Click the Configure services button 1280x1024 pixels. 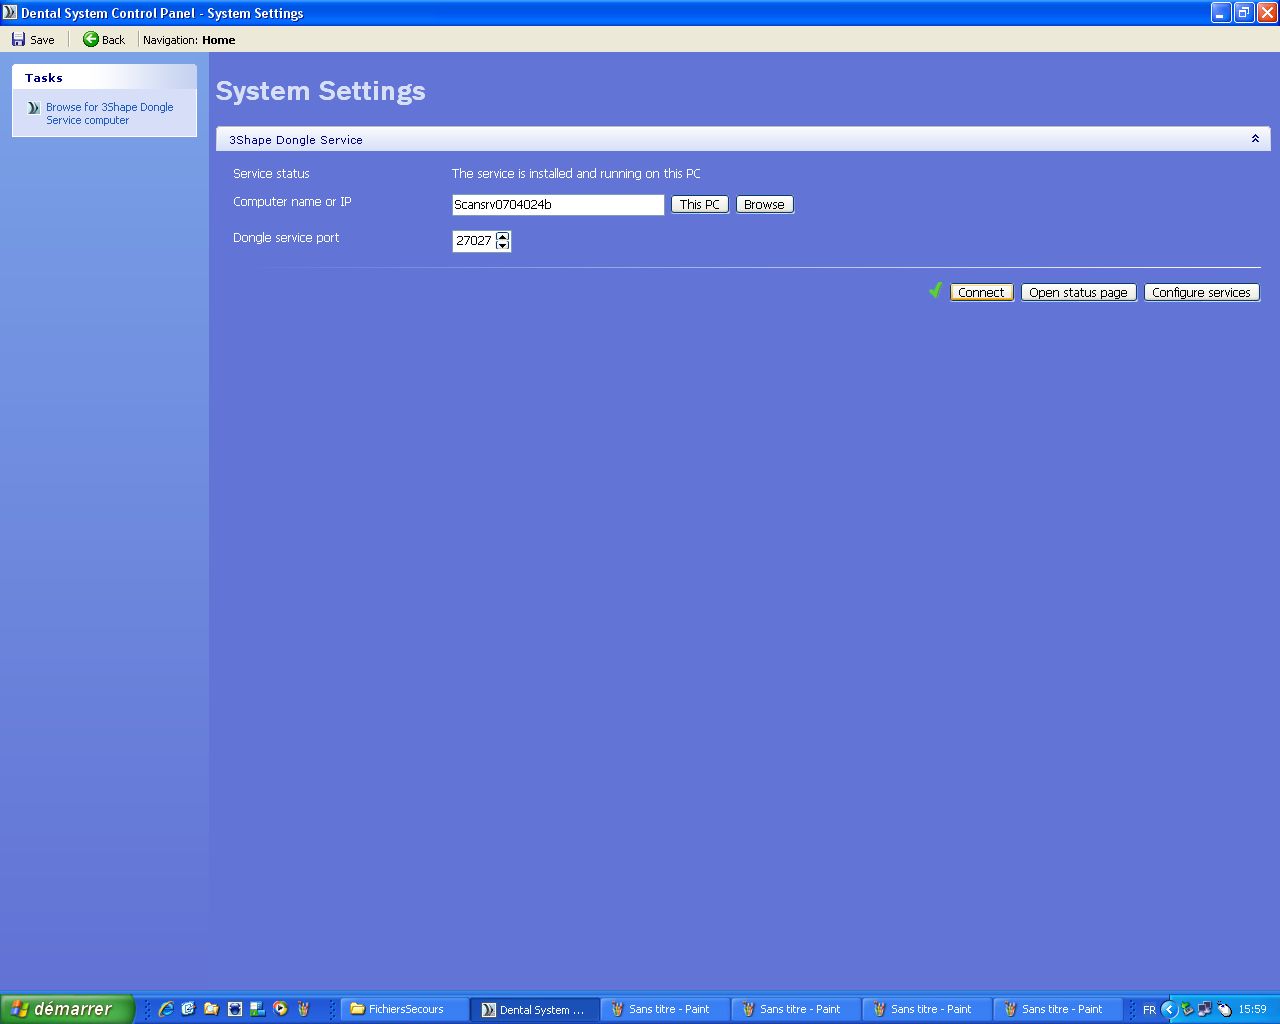[1200, 292]
